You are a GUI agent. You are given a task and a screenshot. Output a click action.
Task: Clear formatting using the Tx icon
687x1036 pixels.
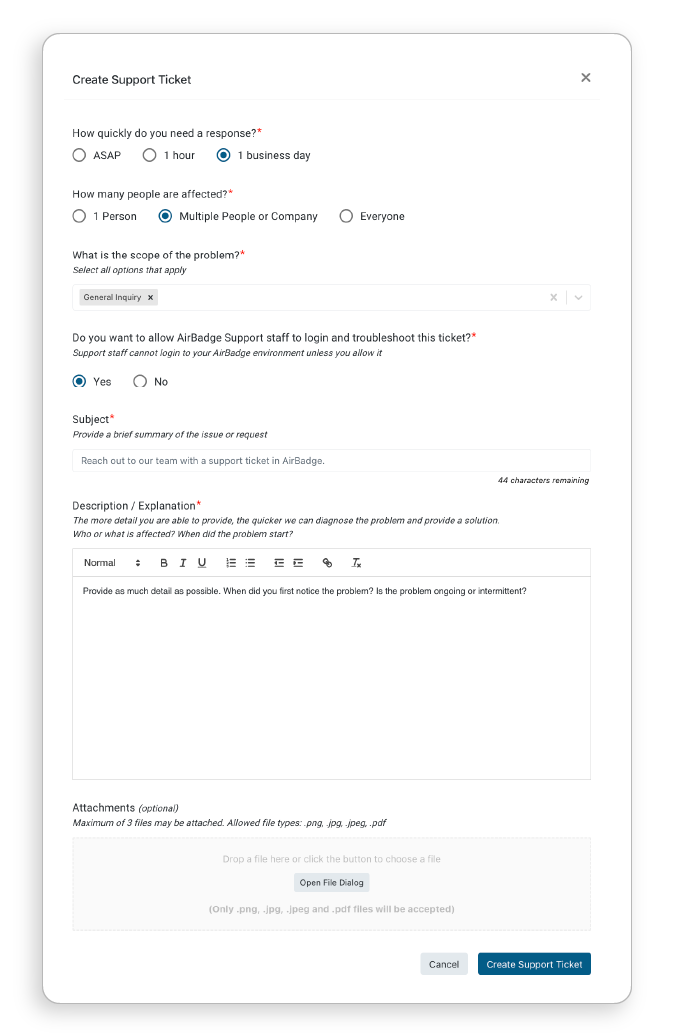point(356,563)
